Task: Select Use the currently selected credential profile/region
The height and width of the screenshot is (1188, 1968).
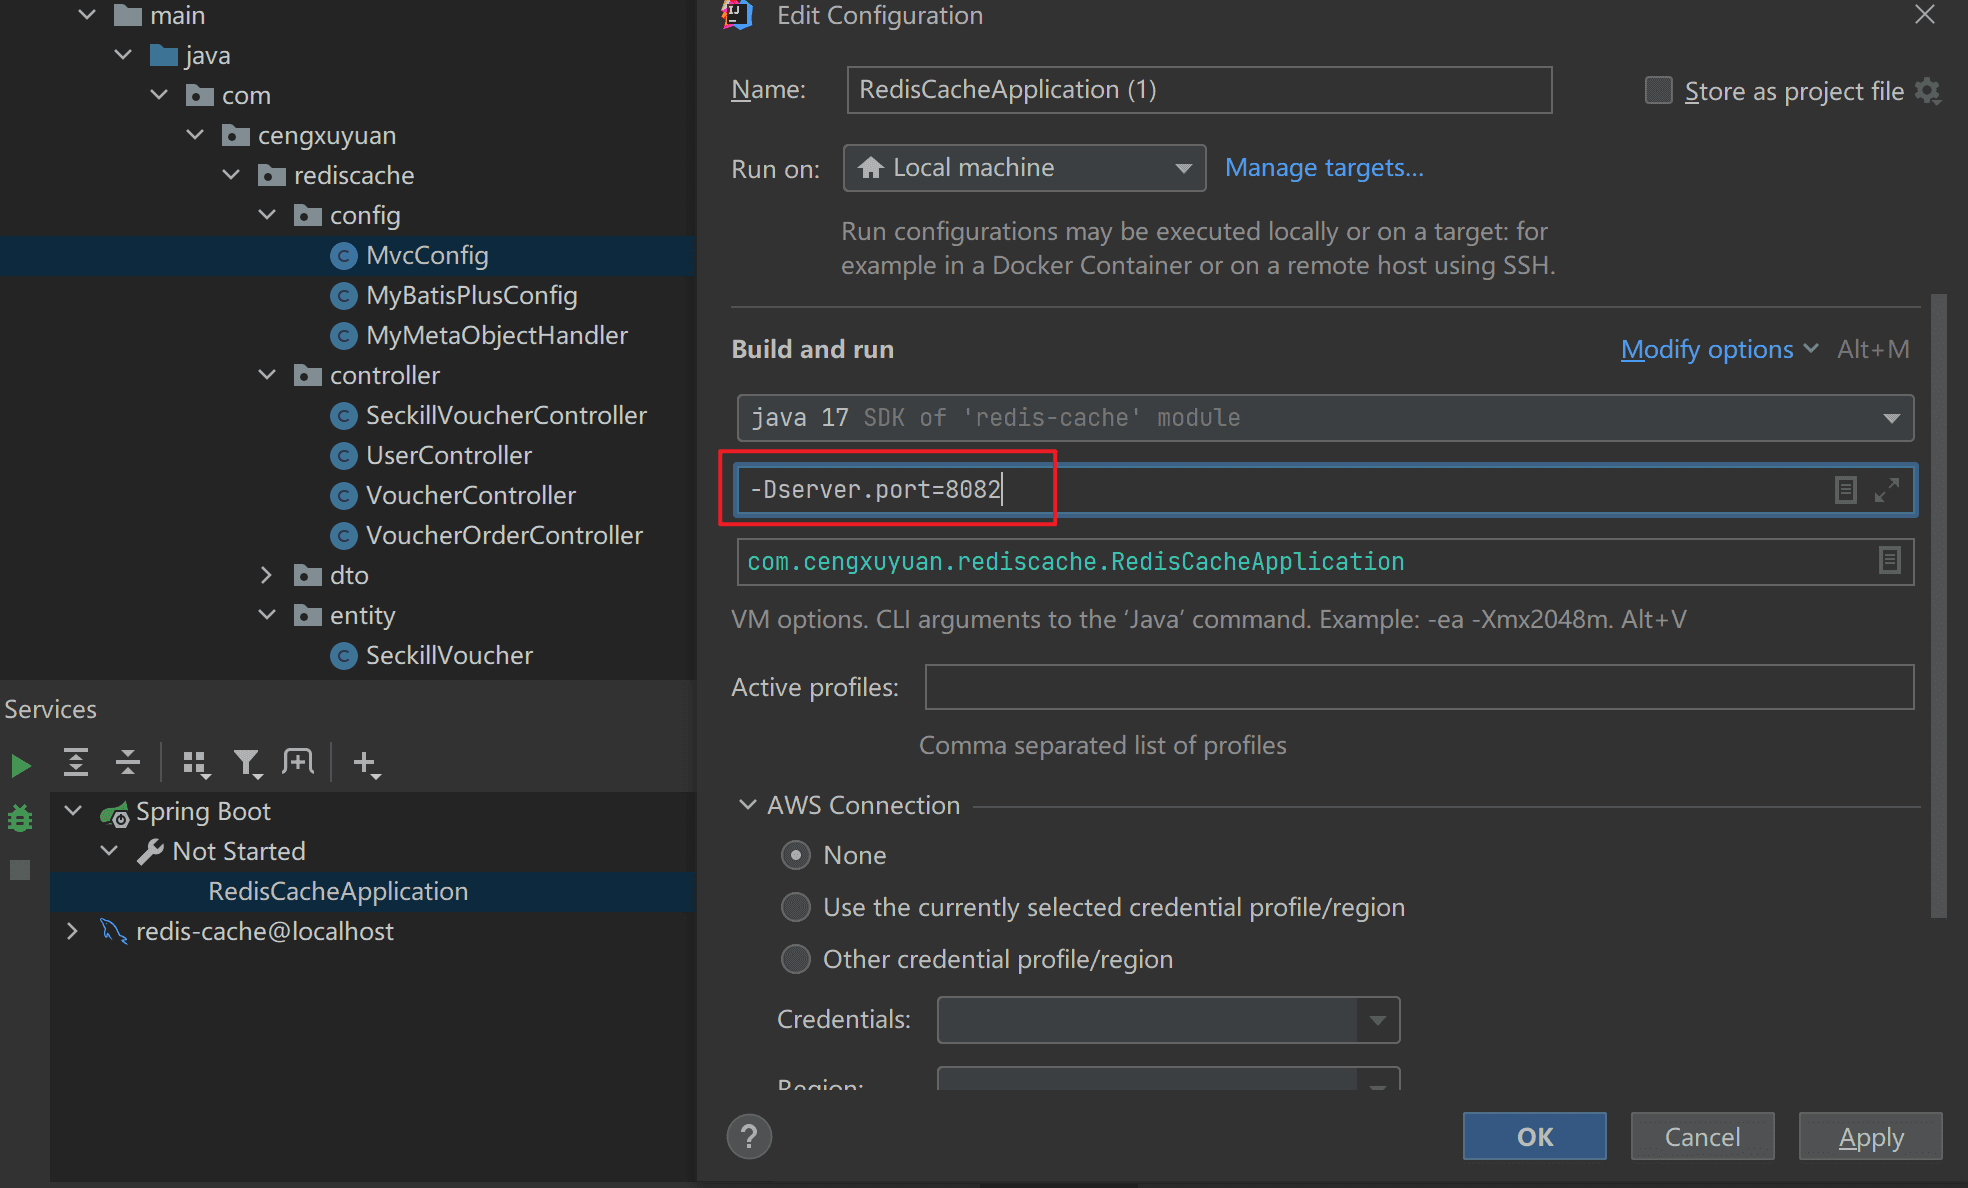Action: 796,907
